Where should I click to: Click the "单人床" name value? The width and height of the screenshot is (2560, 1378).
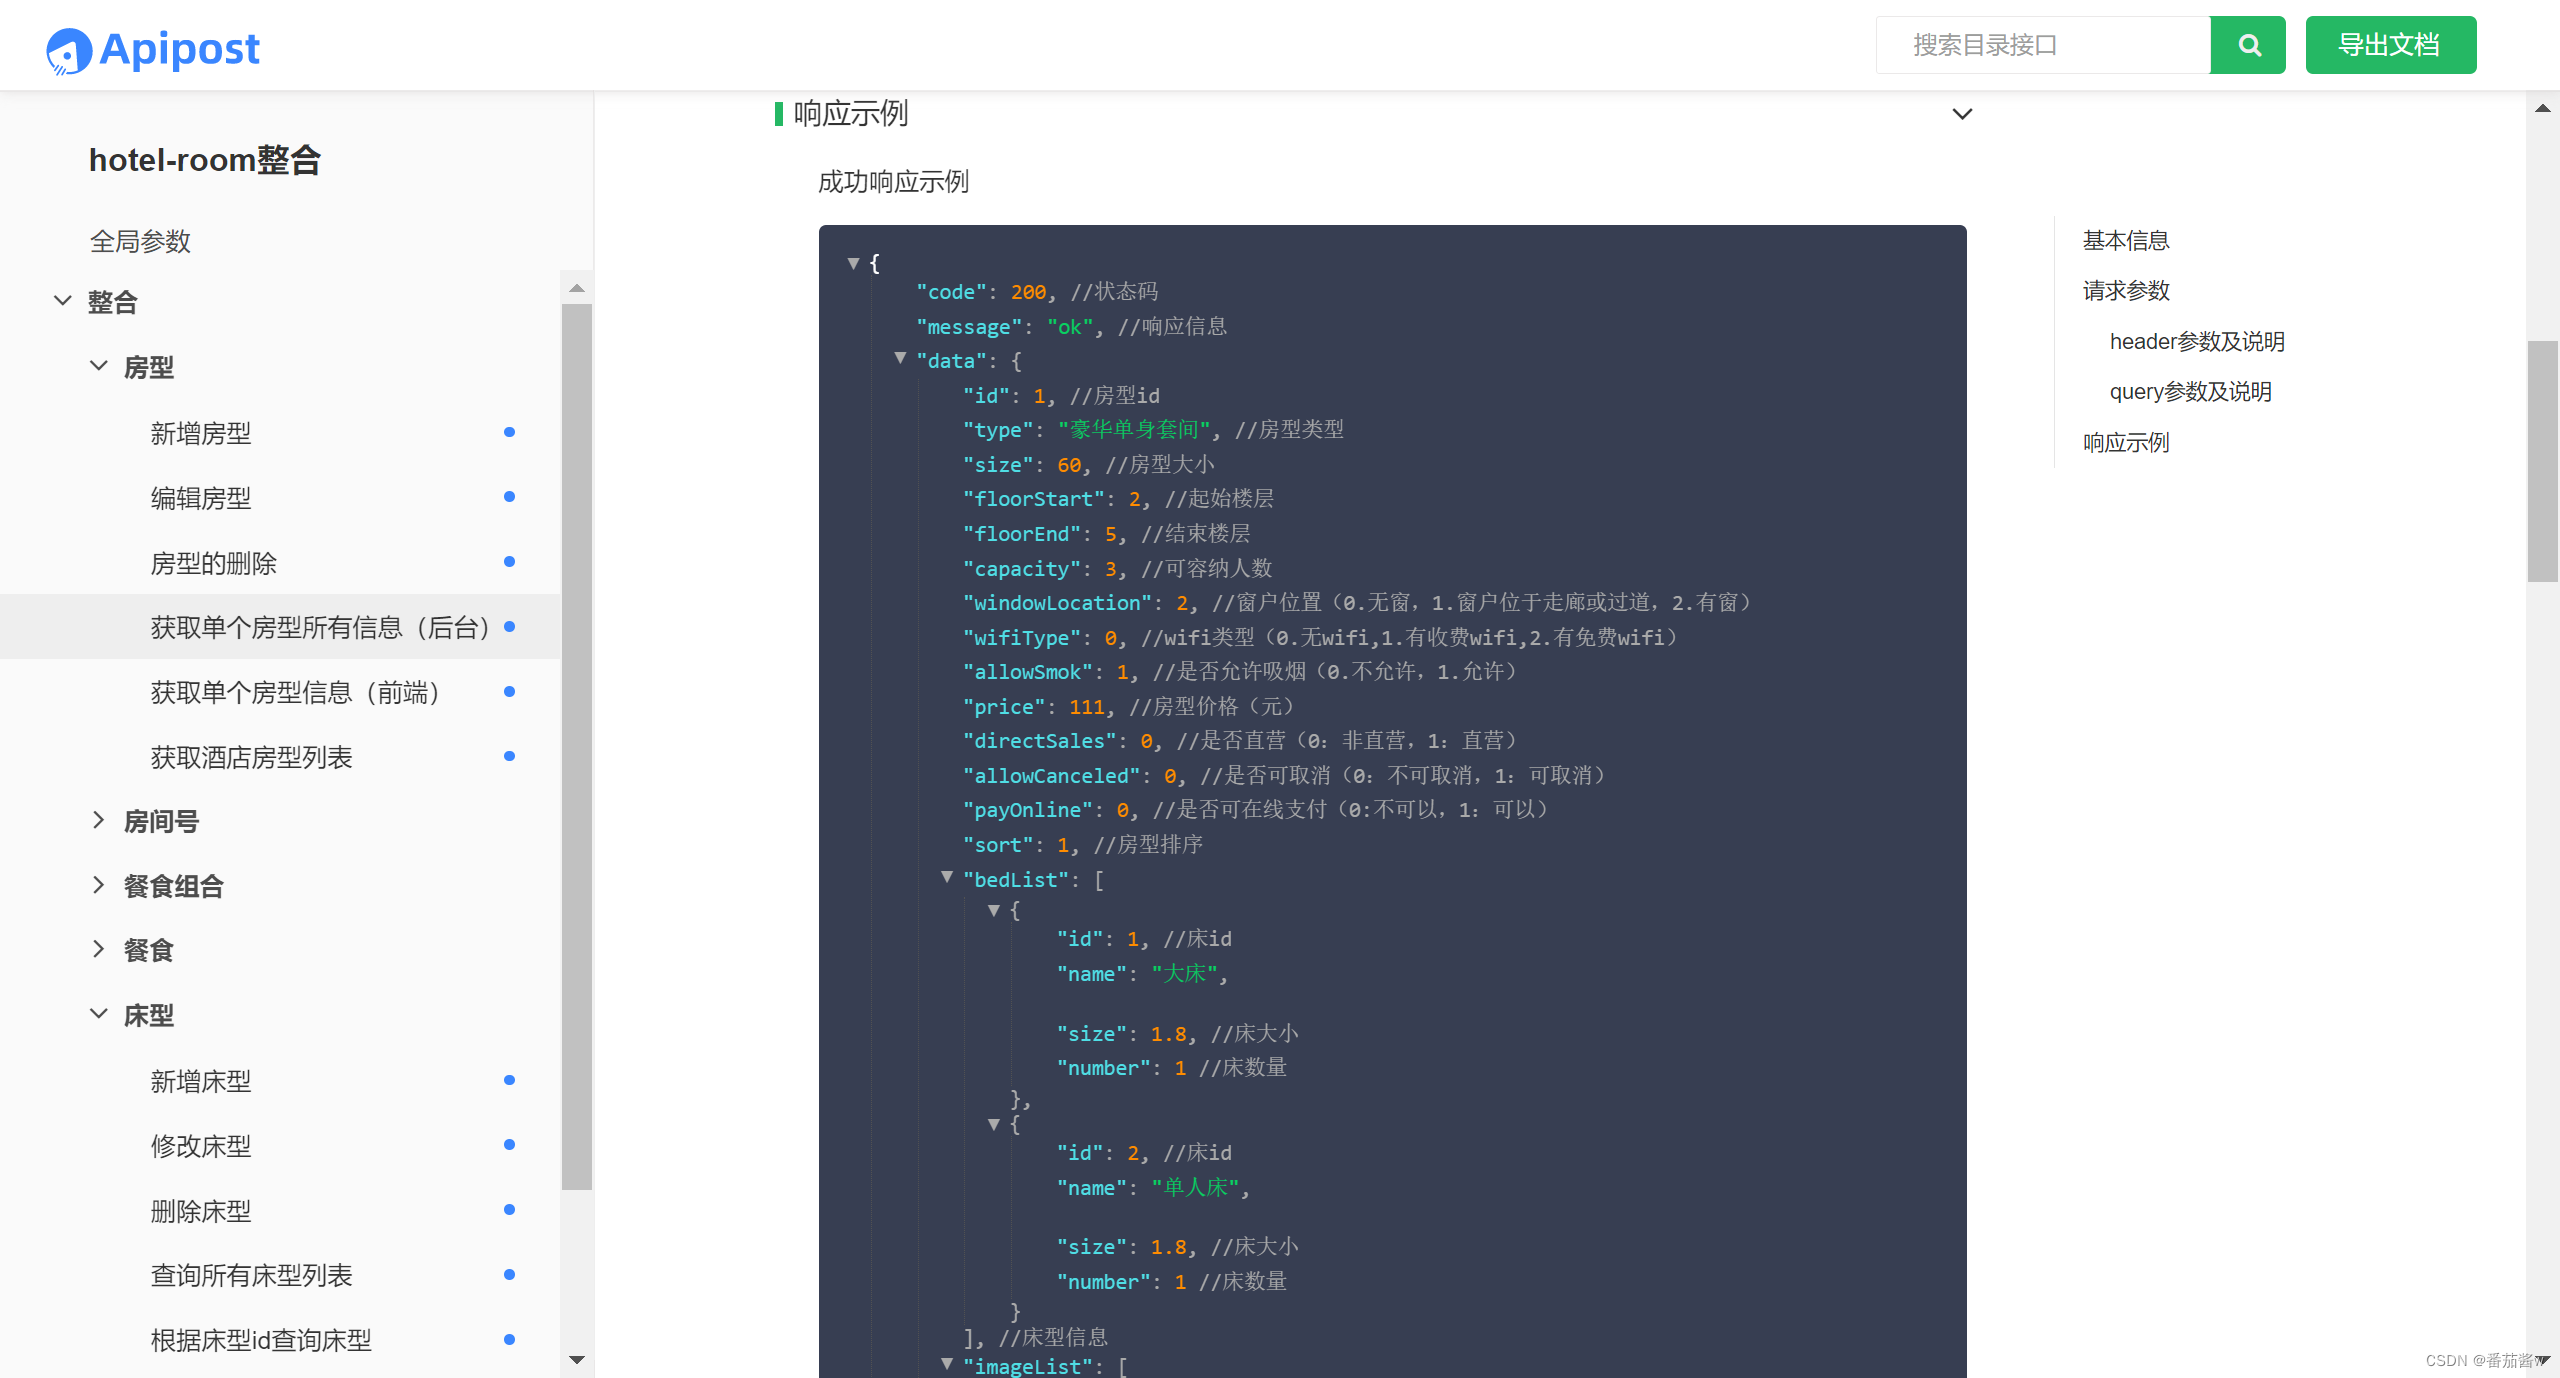coord(1195,1188)
